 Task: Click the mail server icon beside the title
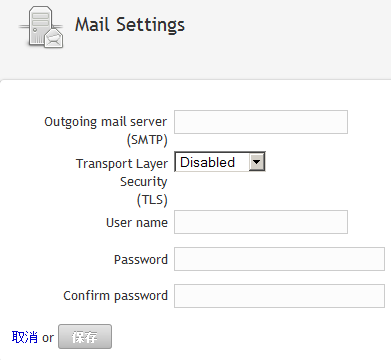point(41,27)
